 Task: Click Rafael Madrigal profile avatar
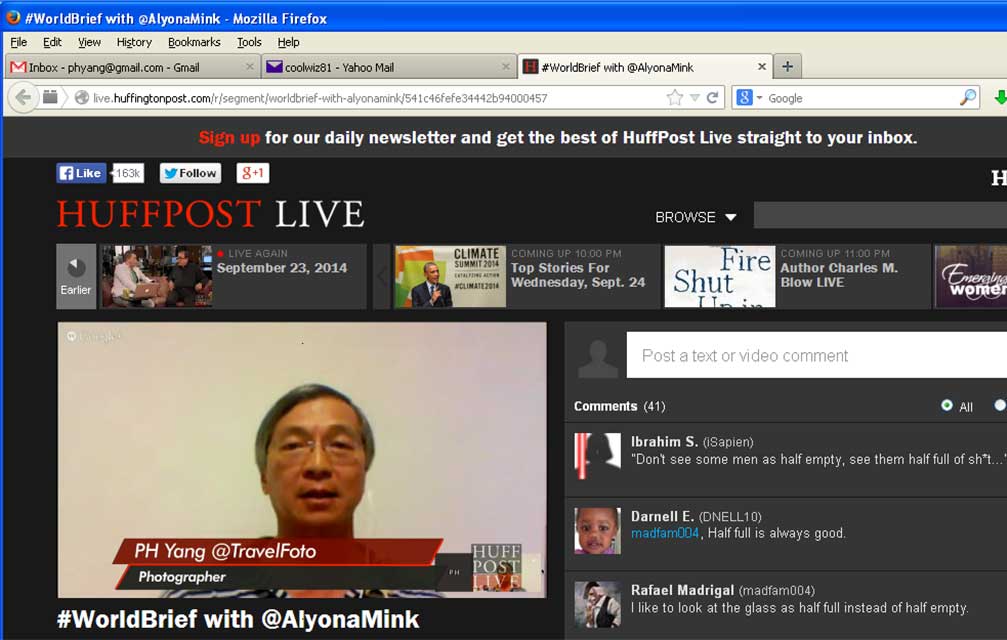pyautogui.click(x=597, y=605)
